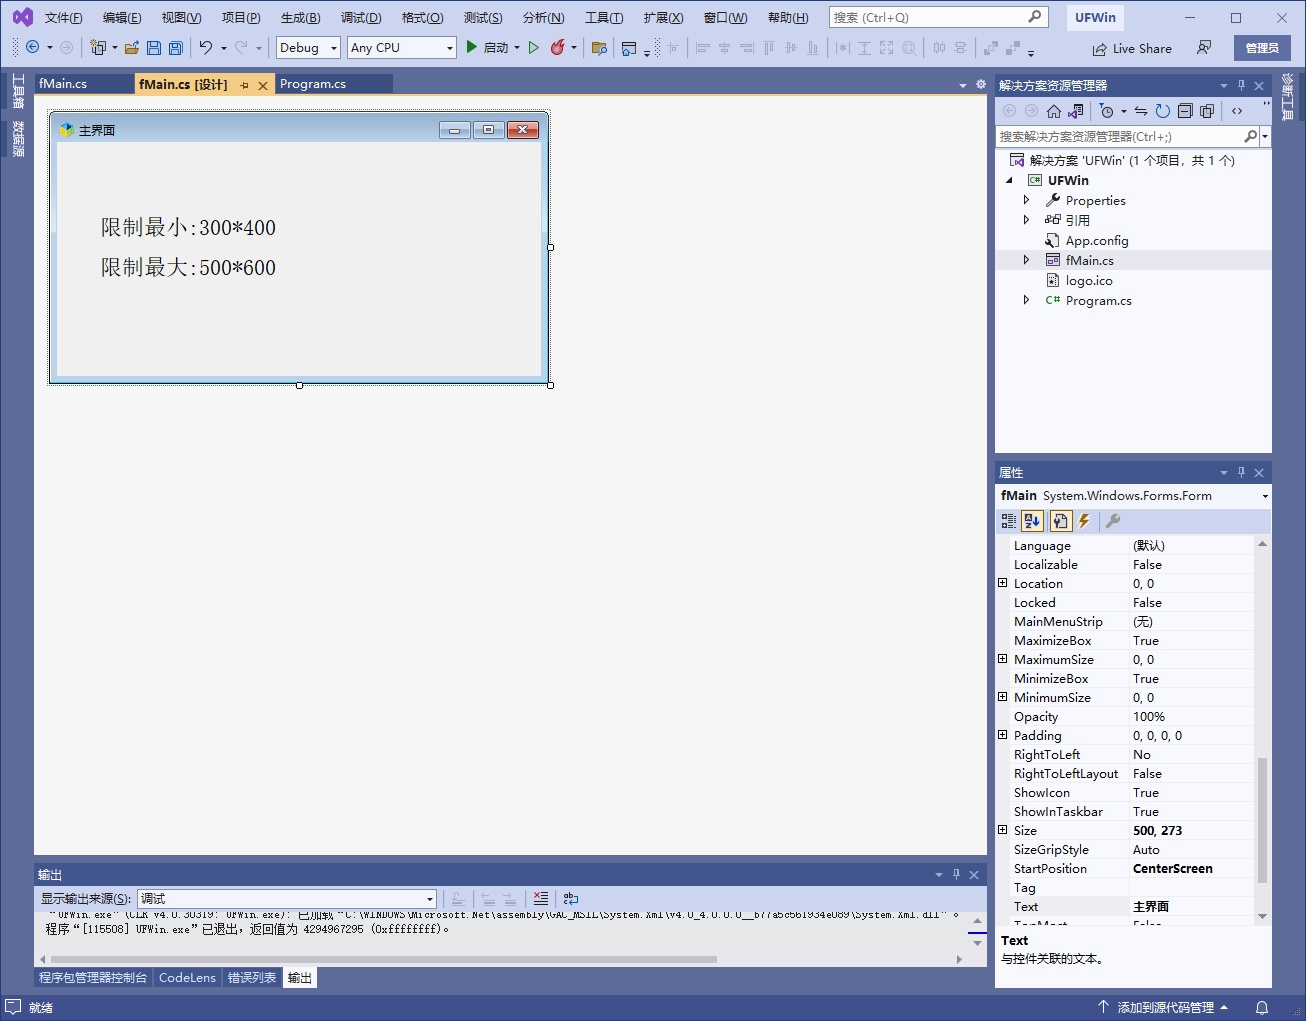1306x1021 pixels.
Task: Click the 启动 start debugging button
Action: pos(487,48)
